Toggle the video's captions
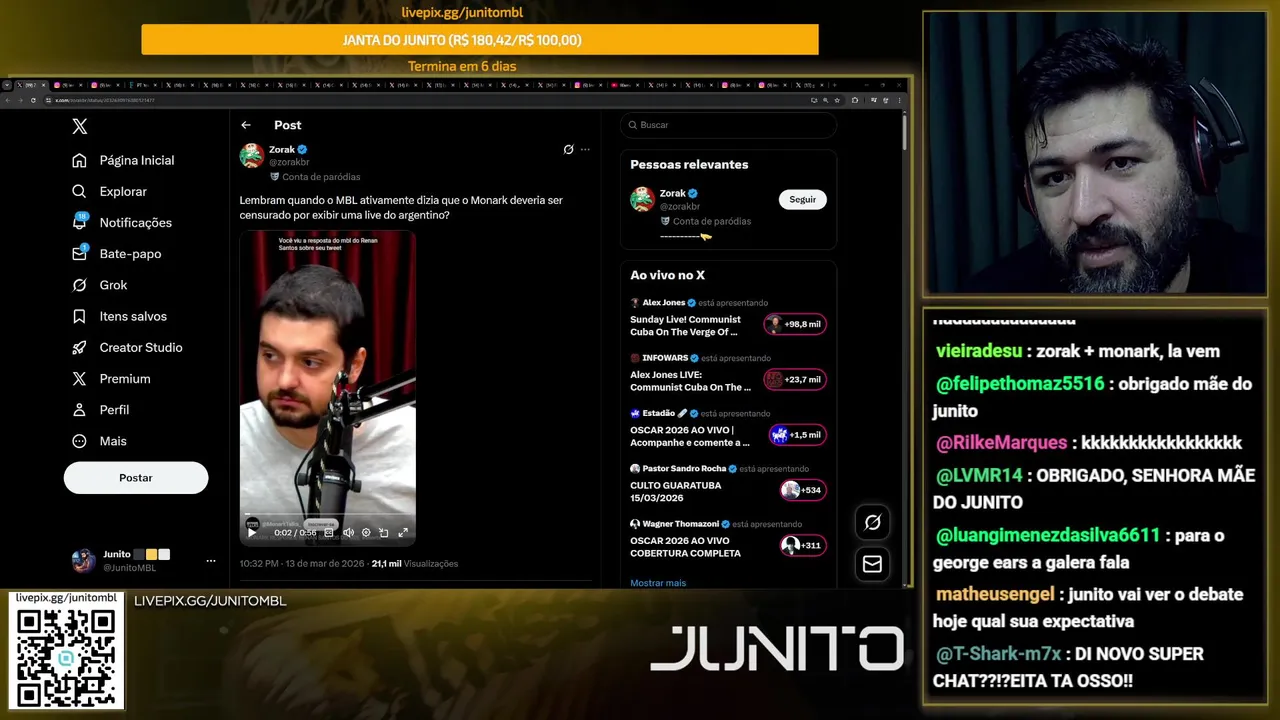 pyautogui.click(x=328, y=533)
